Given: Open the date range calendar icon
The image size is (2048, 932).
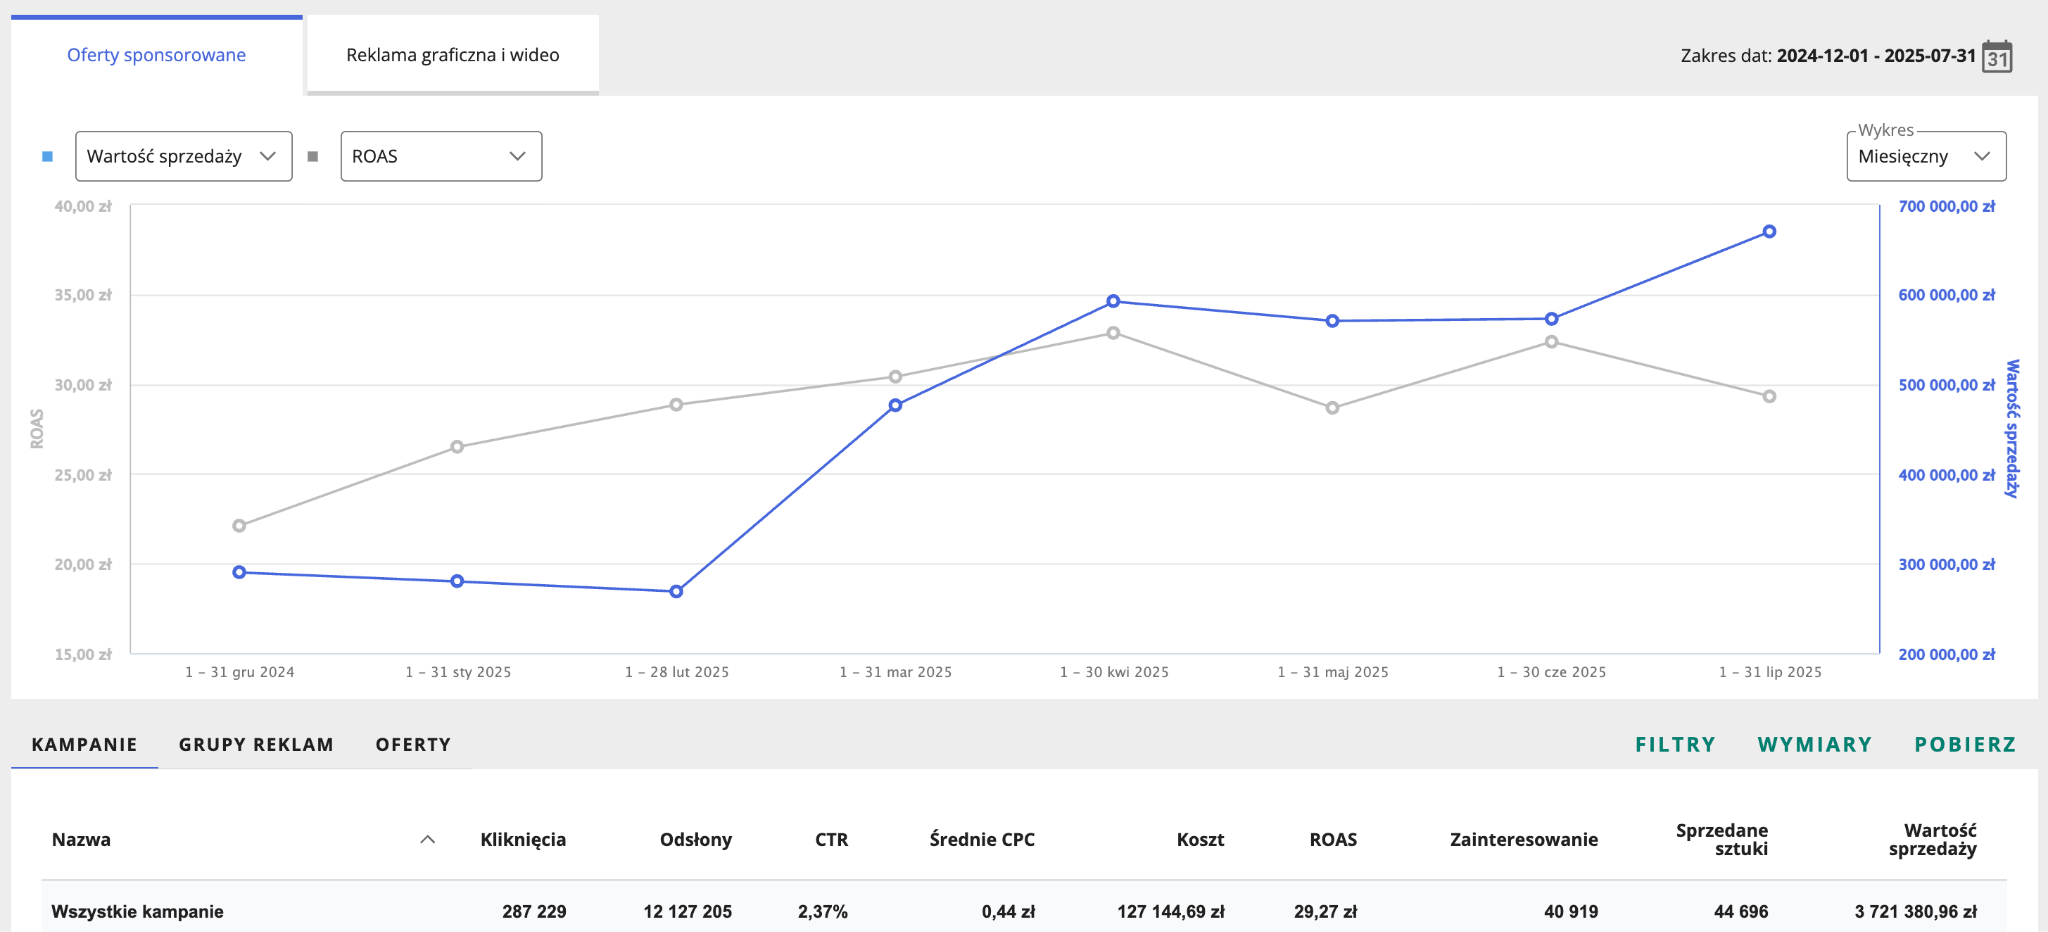Looking at the screenshot, I should [x=1997, y=56].
